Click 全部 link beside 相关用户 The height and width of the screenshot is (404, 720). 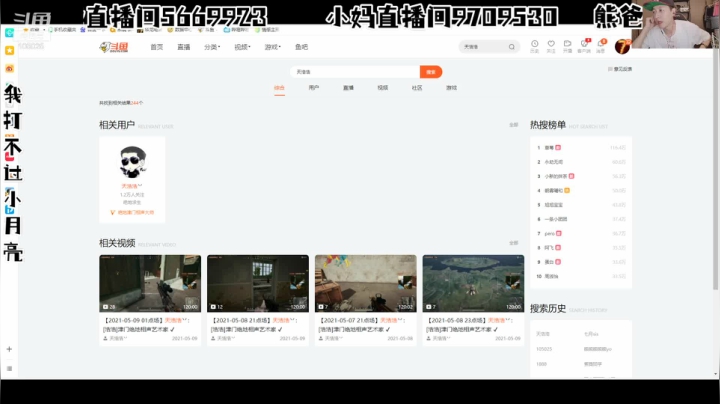tap(513, 125)
